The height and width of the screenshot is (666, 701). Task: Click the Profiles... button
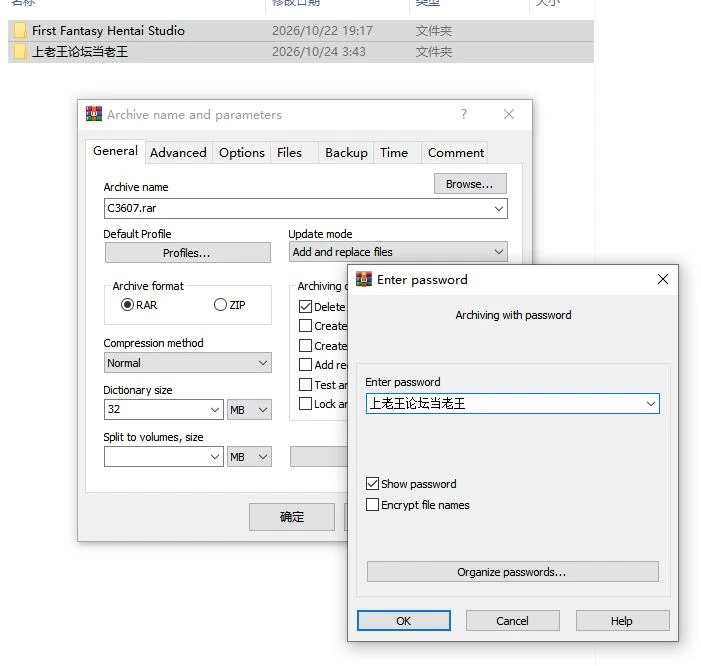click(x=187, y=253)
